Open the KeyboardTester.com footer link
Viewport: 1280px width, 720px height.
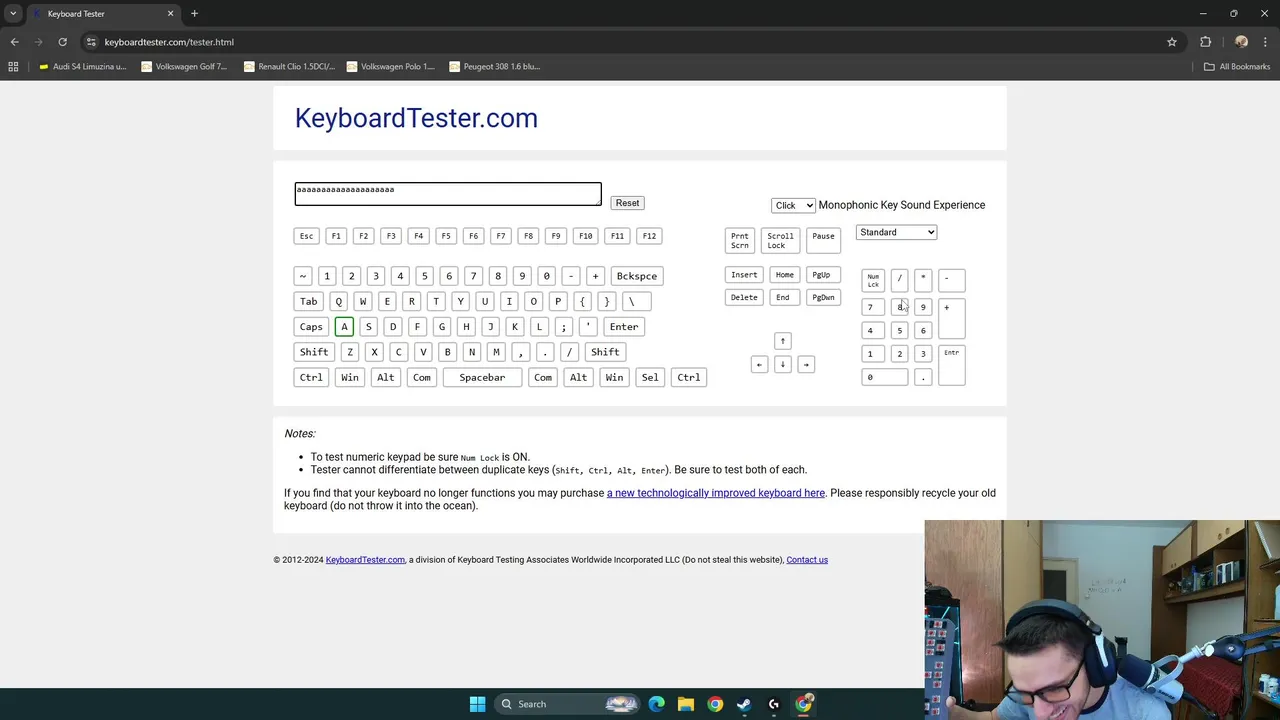365,560
